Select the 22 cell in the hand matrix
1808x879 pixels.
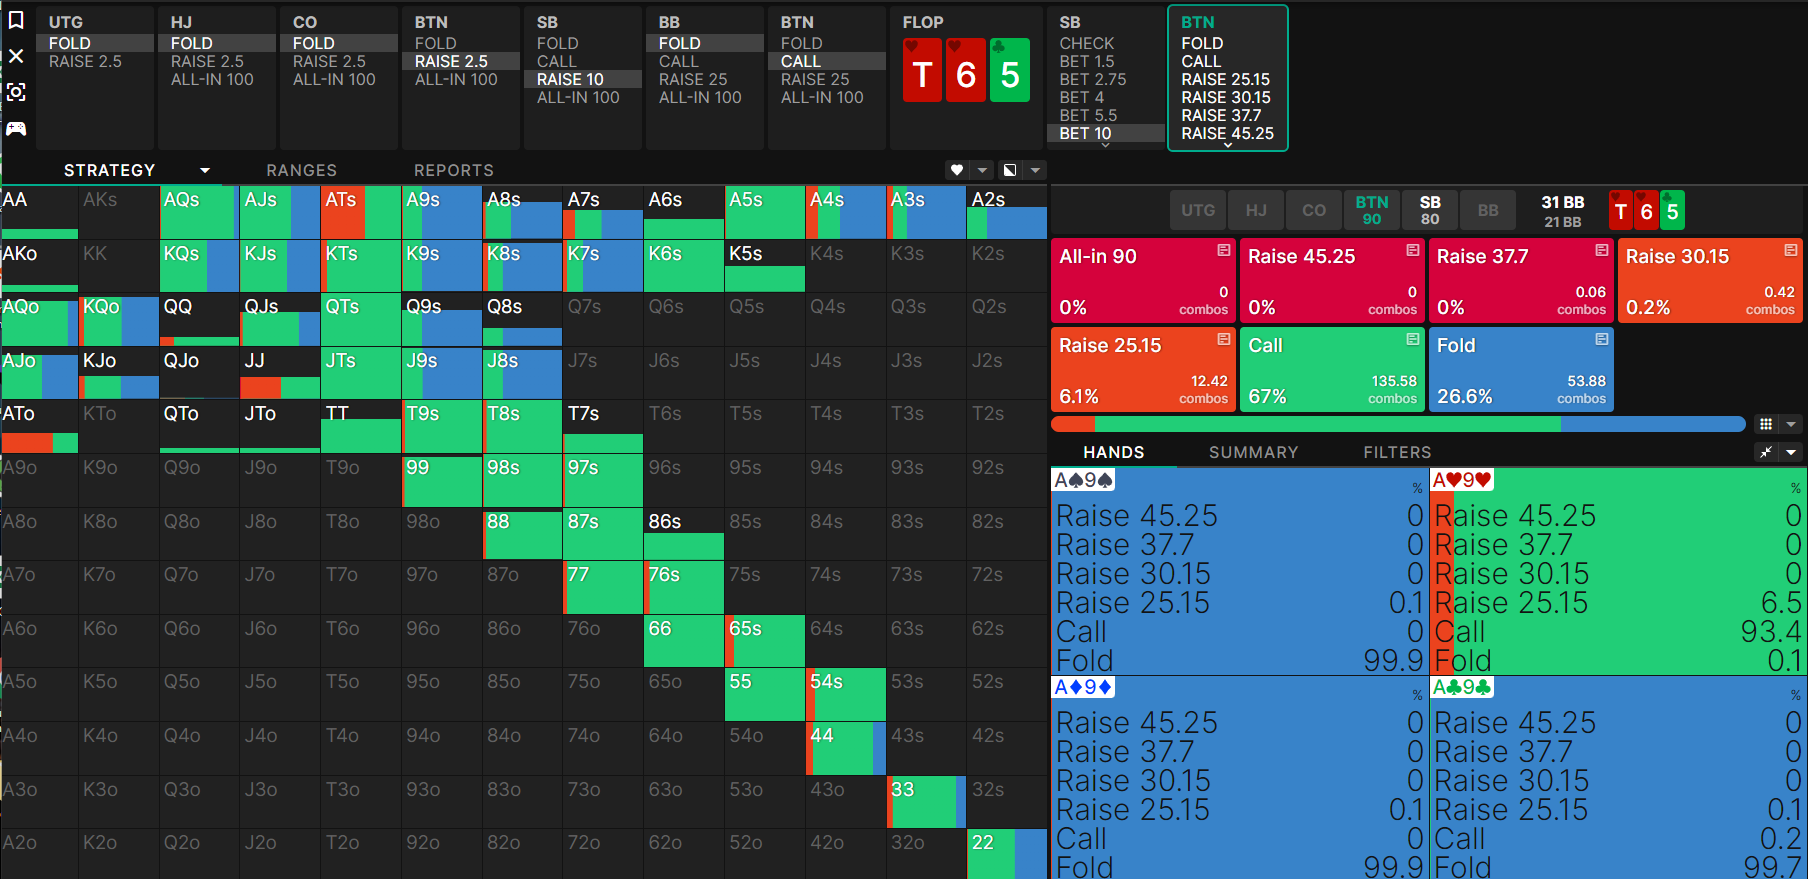pyautogui.click(x=1006, y=855)
